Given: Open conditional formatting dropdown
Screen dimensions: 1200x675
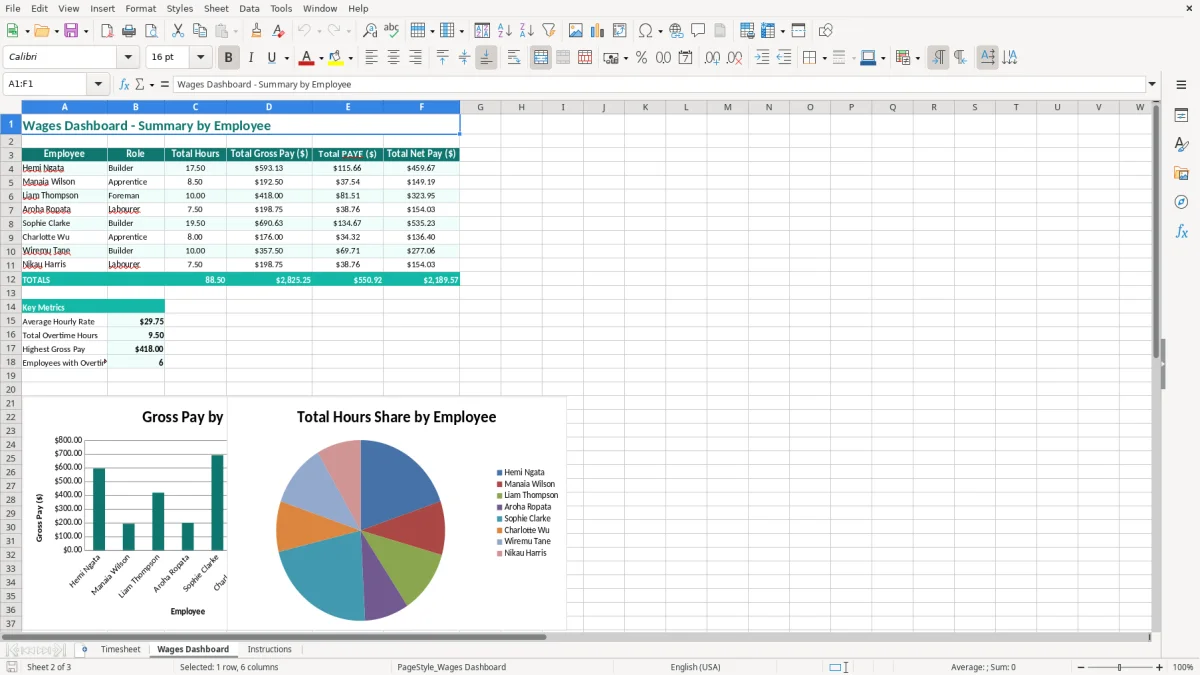Looking at the screenshot, I should 917,58.
